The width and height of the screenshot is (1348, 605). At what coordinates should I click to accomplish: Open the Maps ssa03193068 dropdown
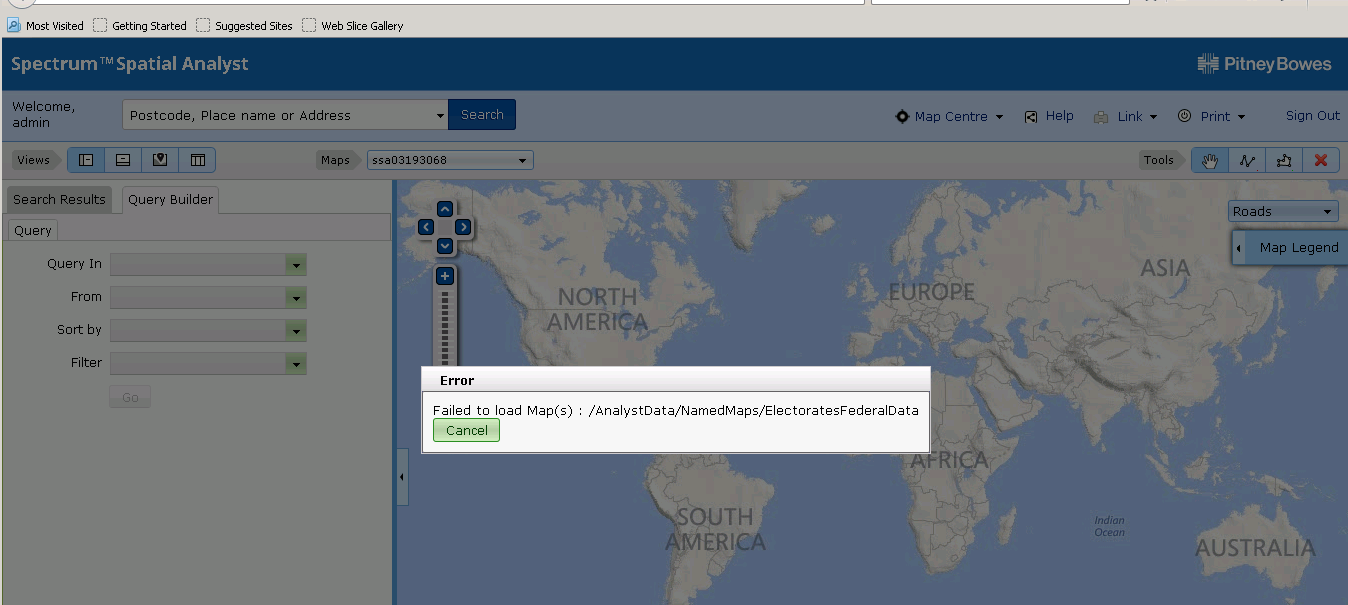(450, 160)
